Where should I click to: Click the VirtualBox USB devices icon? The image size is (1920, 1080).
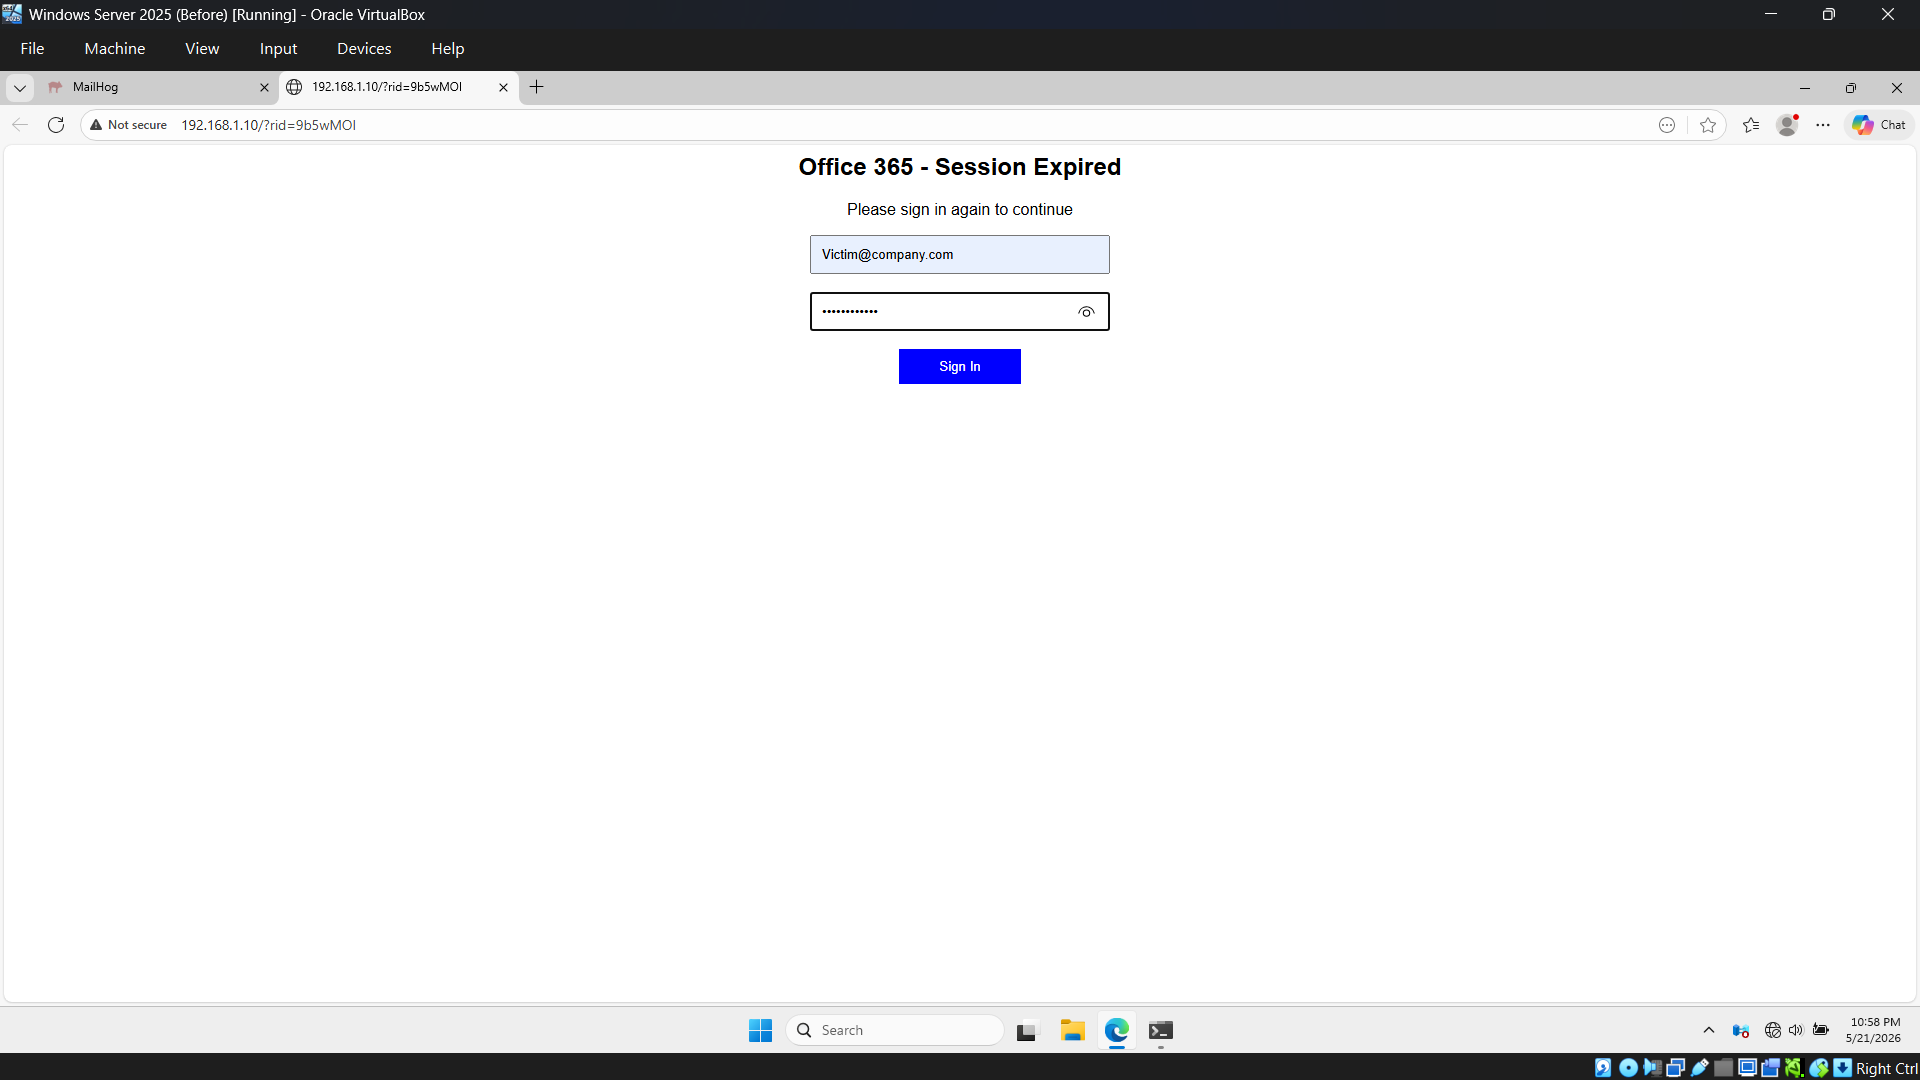tap(1699, 1068)
